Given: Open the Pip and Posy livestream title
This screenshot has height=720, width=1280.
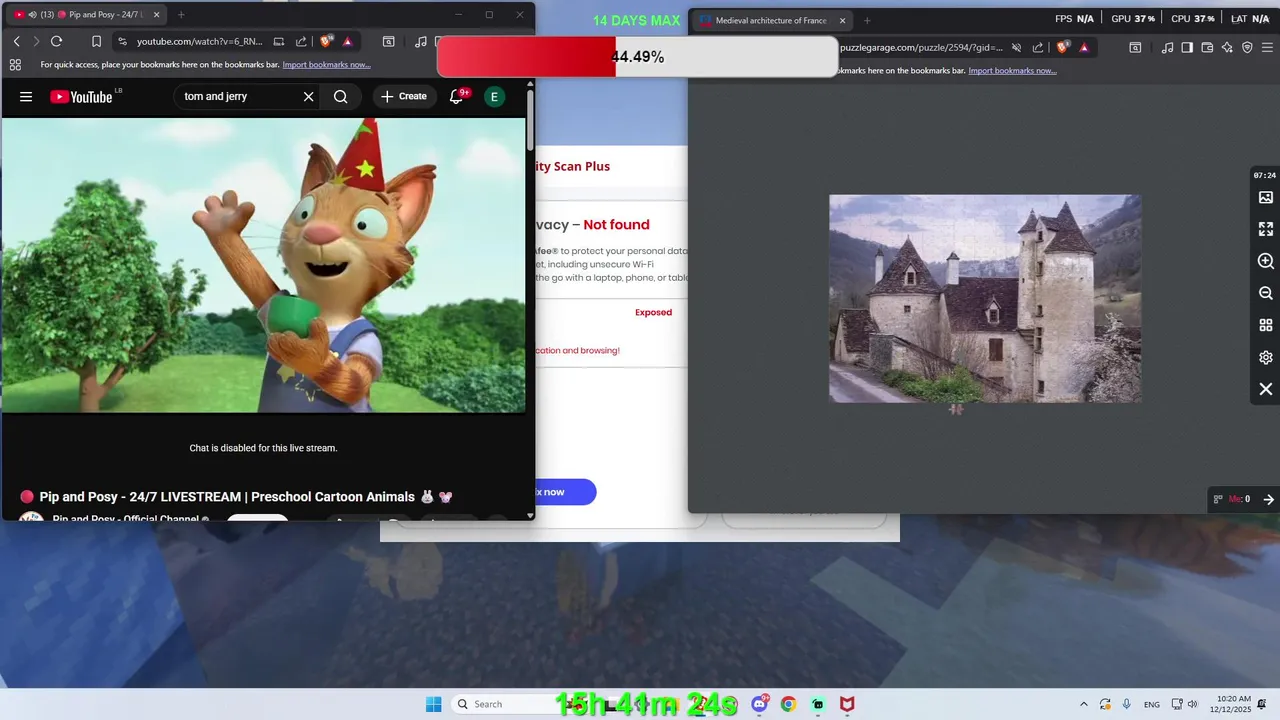Looking at the screenshot, I should pos(236,497).
